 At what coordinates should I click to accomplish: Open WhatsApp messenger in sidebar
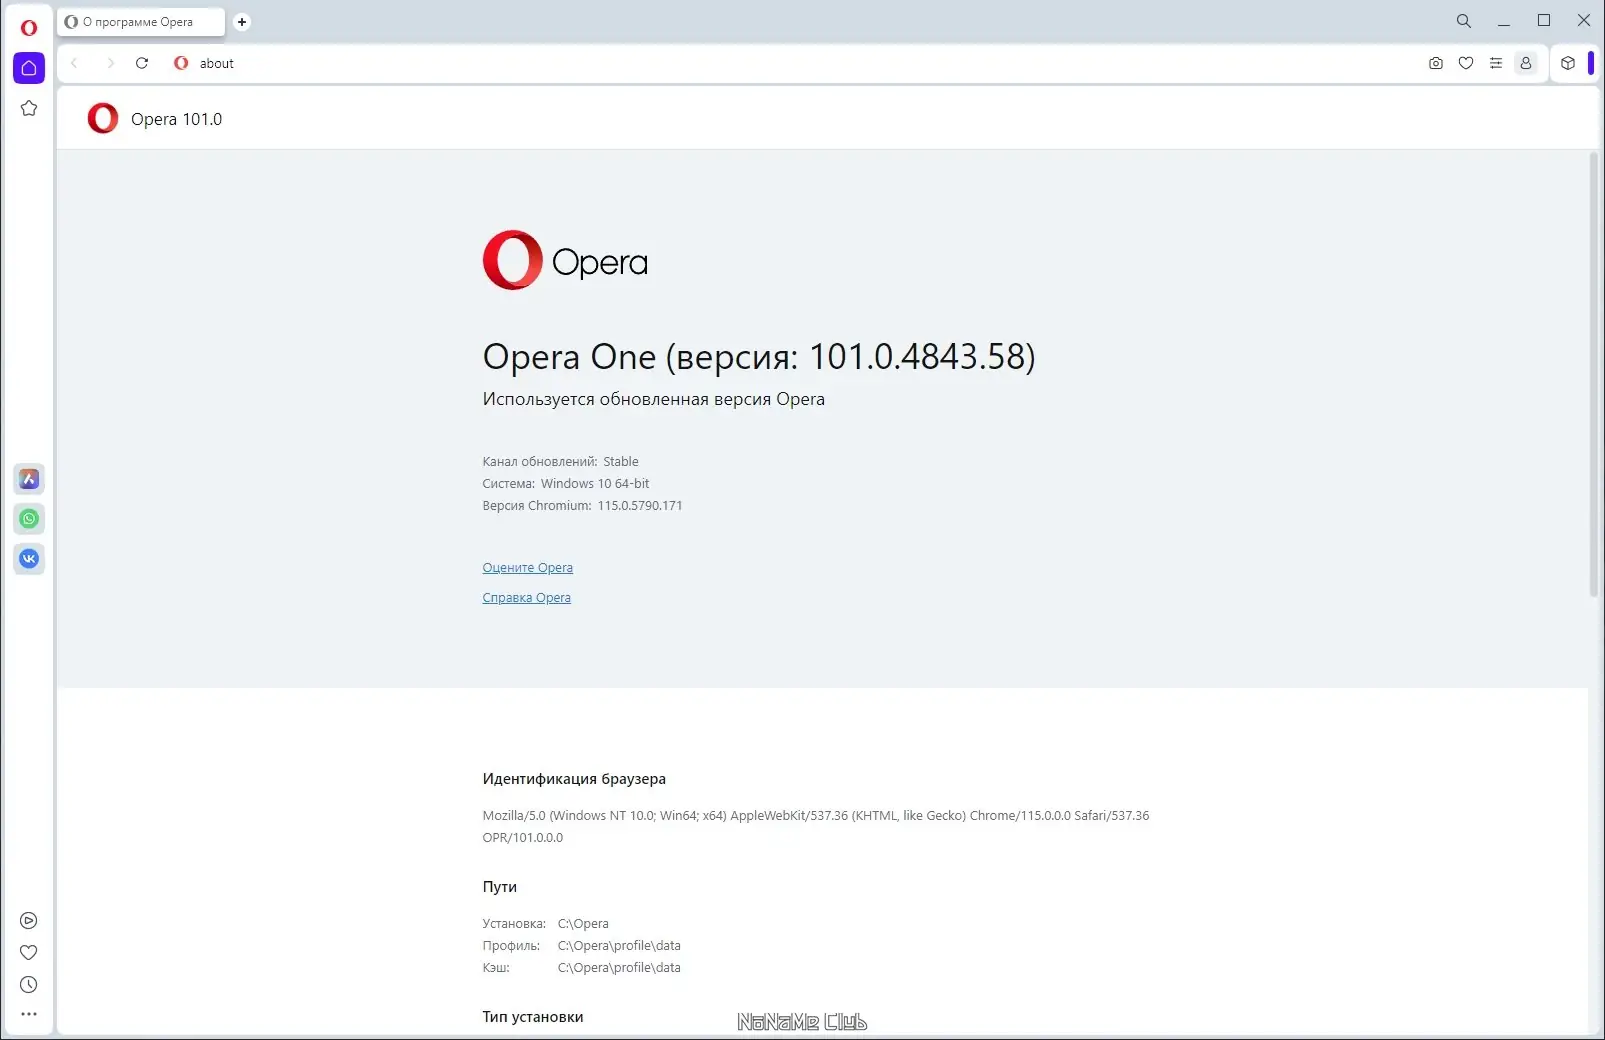(x=29, y=519)
